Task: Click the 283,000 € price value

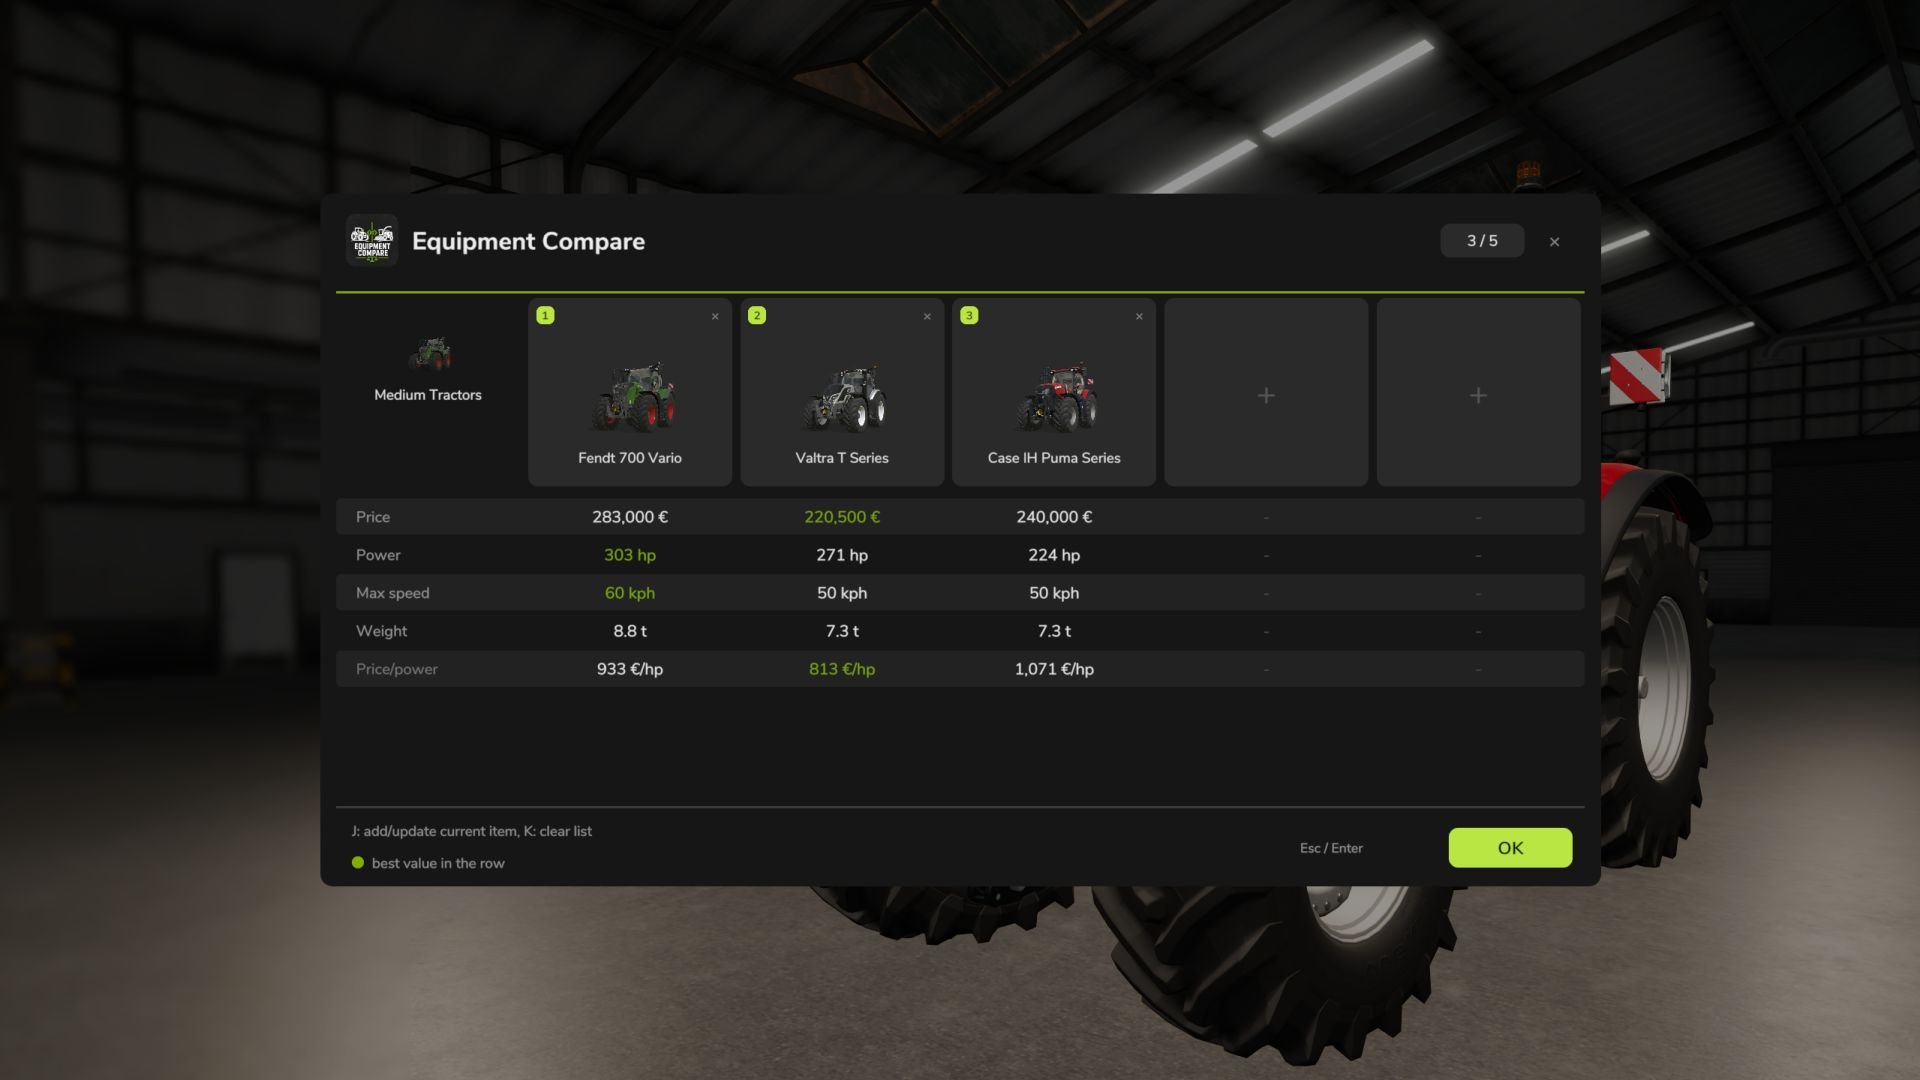Action: (x=630, y=517)
